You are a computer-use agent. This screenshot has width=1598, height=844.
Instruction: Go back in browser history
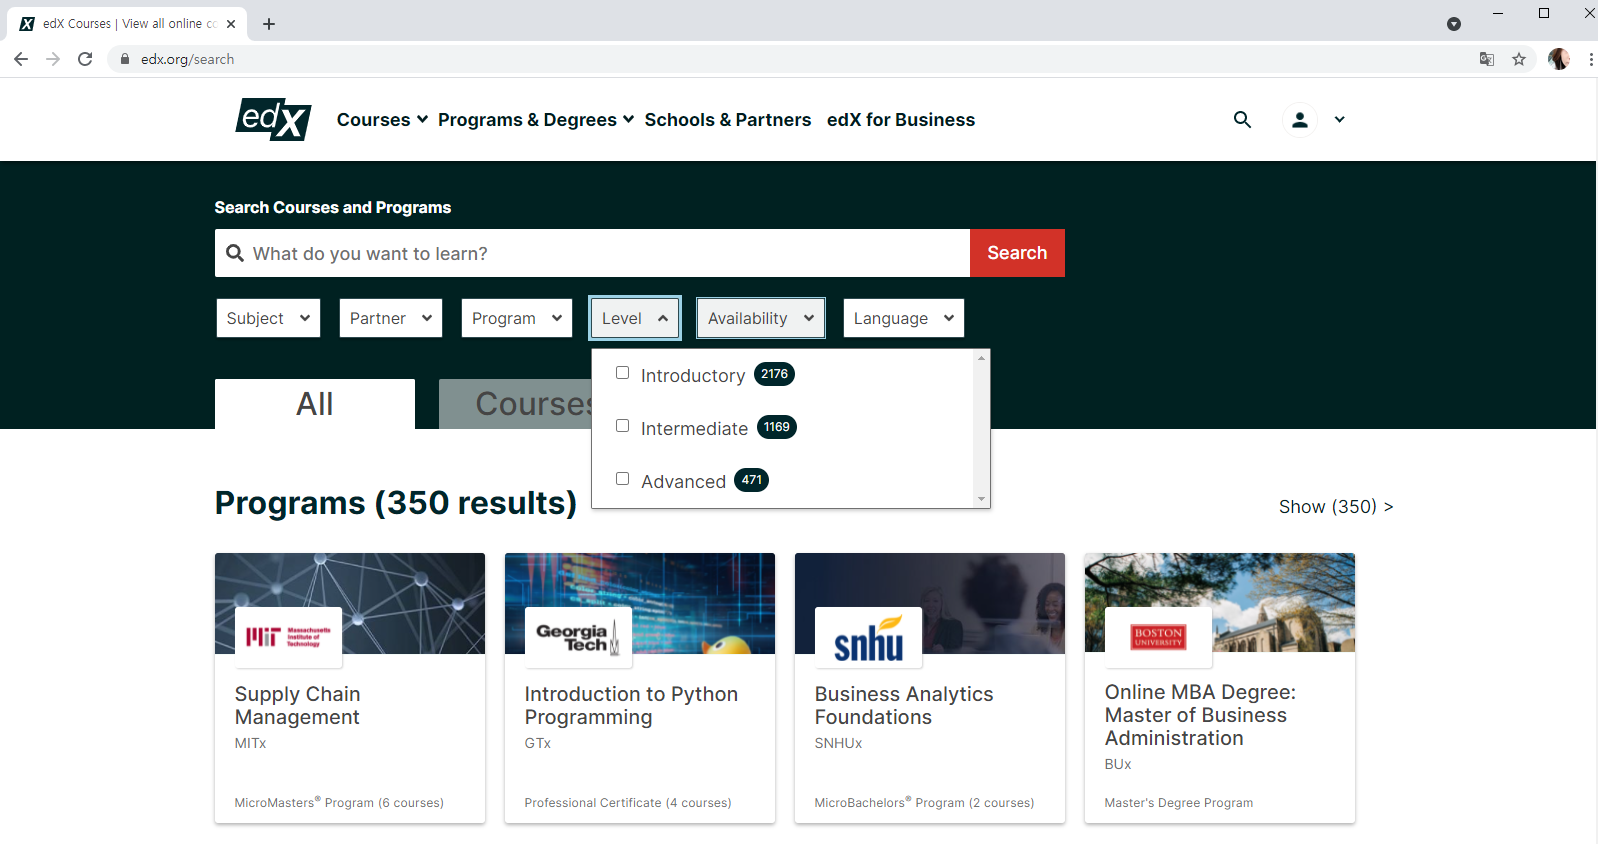tap(21, 59)
